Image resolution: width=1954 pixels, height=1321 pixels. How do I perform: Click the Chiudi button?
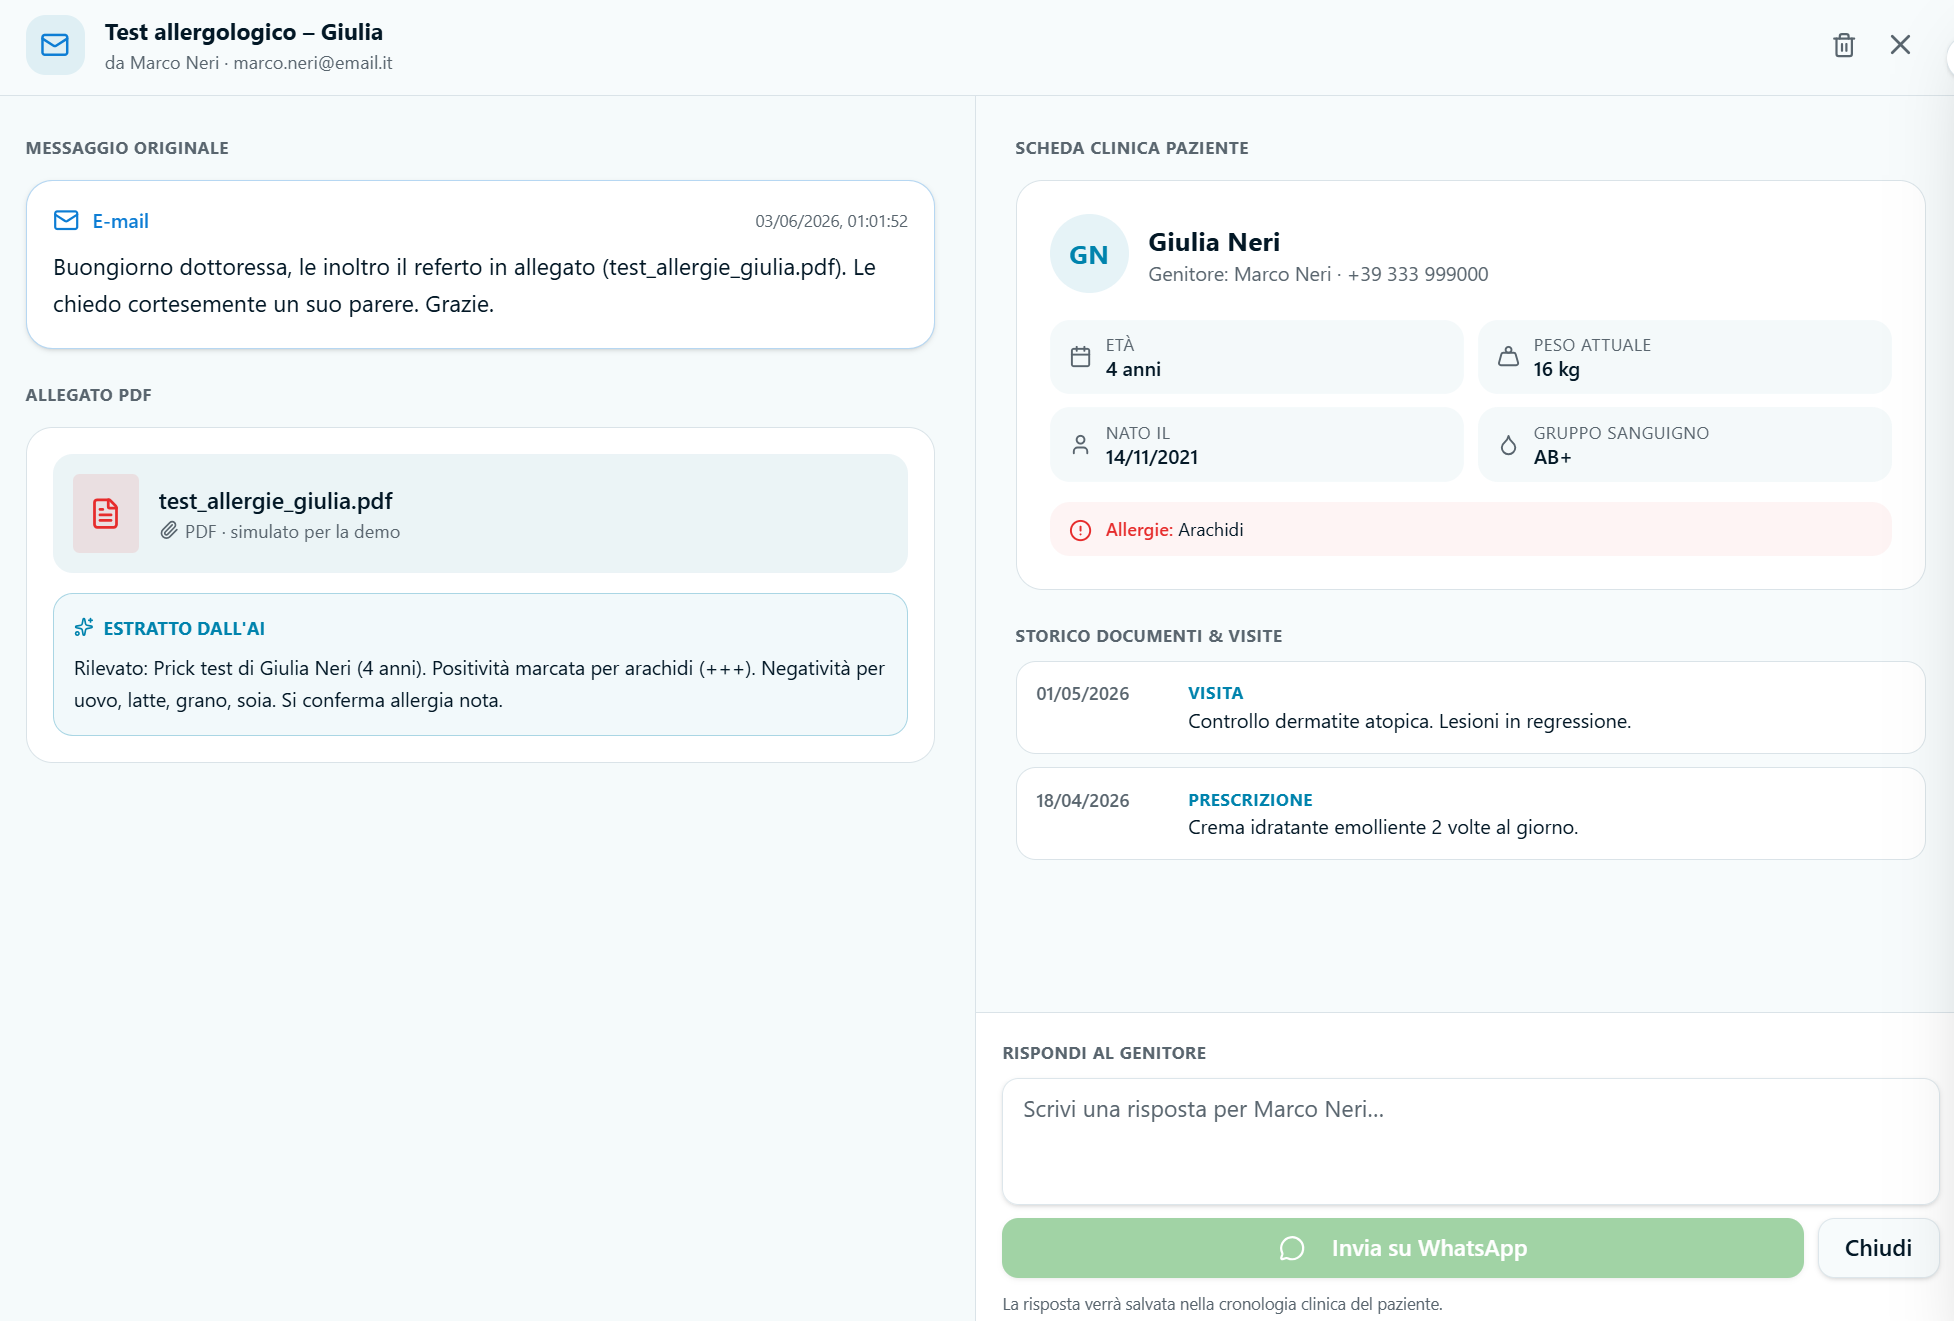[1878, 1247]
